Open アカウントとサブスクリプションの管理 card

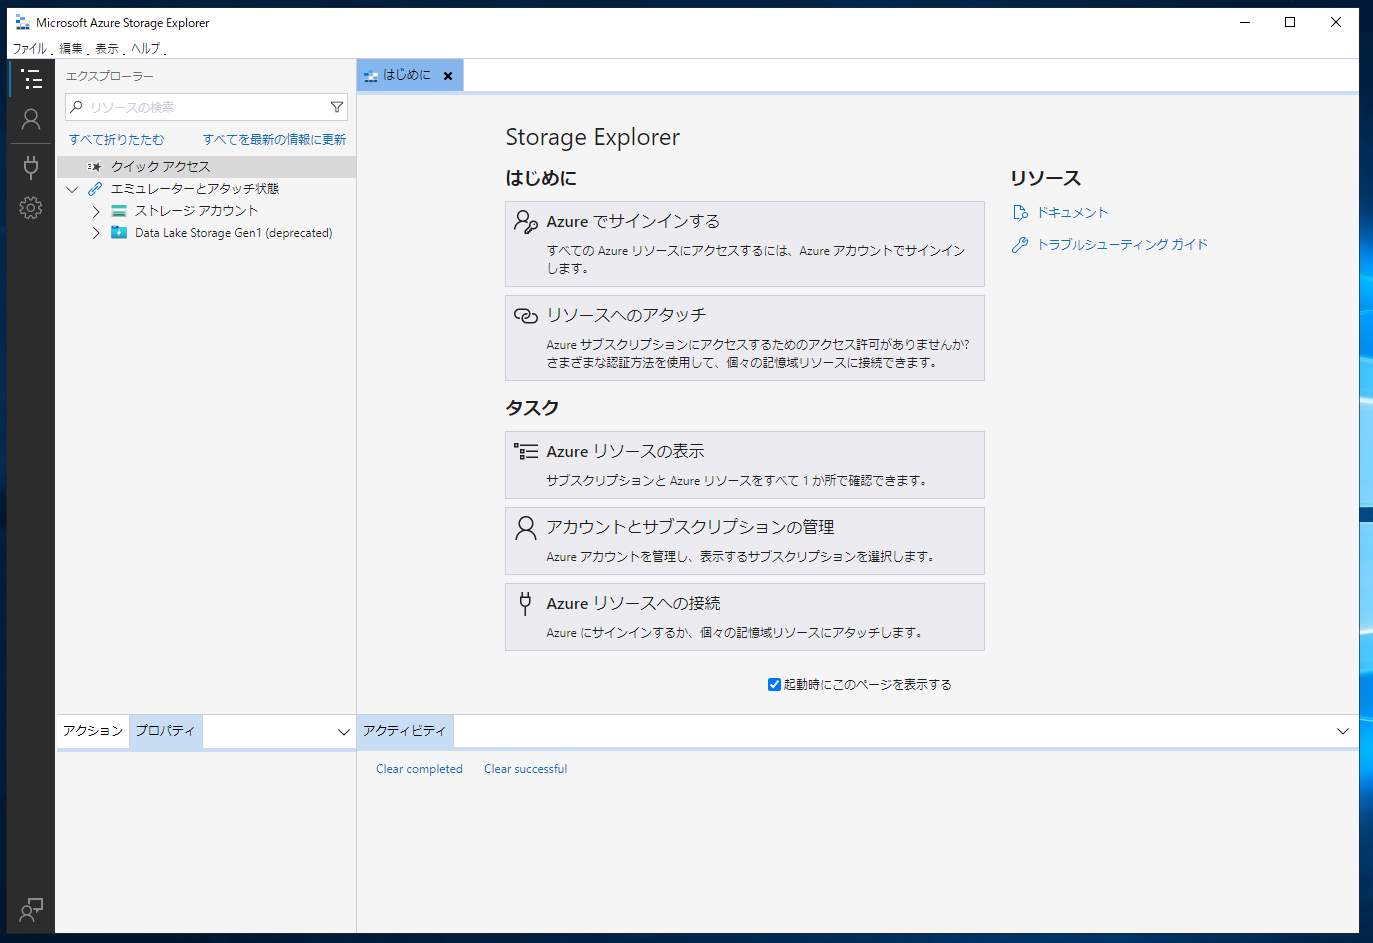coord(745,541)
